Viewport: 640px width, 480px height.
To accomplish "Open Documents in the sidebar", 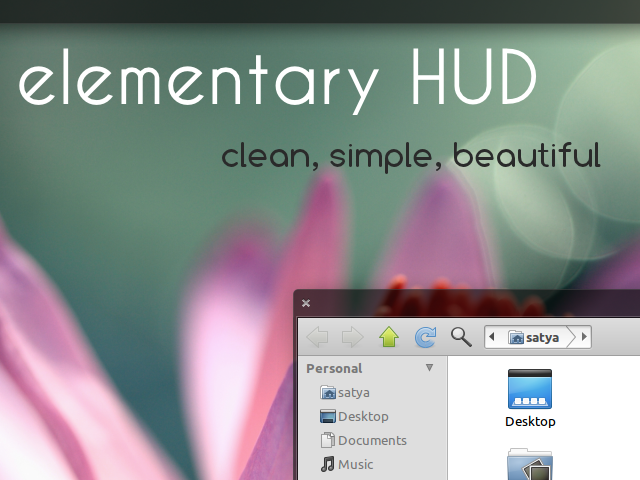I will point(363,440).
